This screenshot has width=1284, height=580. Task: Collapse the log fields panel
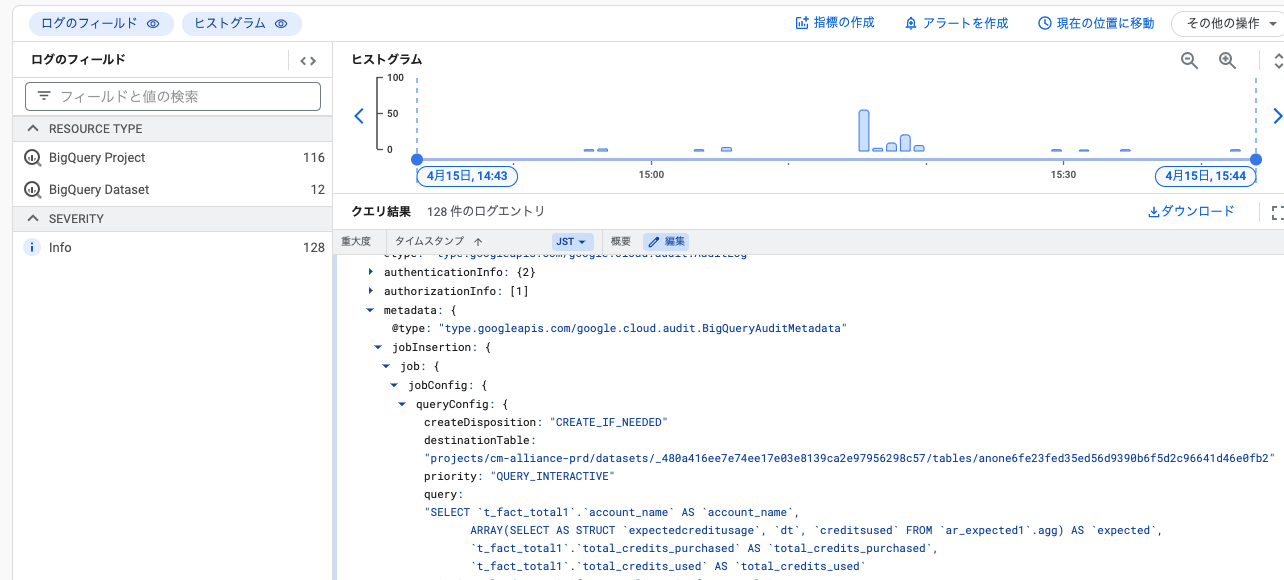(307, 59)
